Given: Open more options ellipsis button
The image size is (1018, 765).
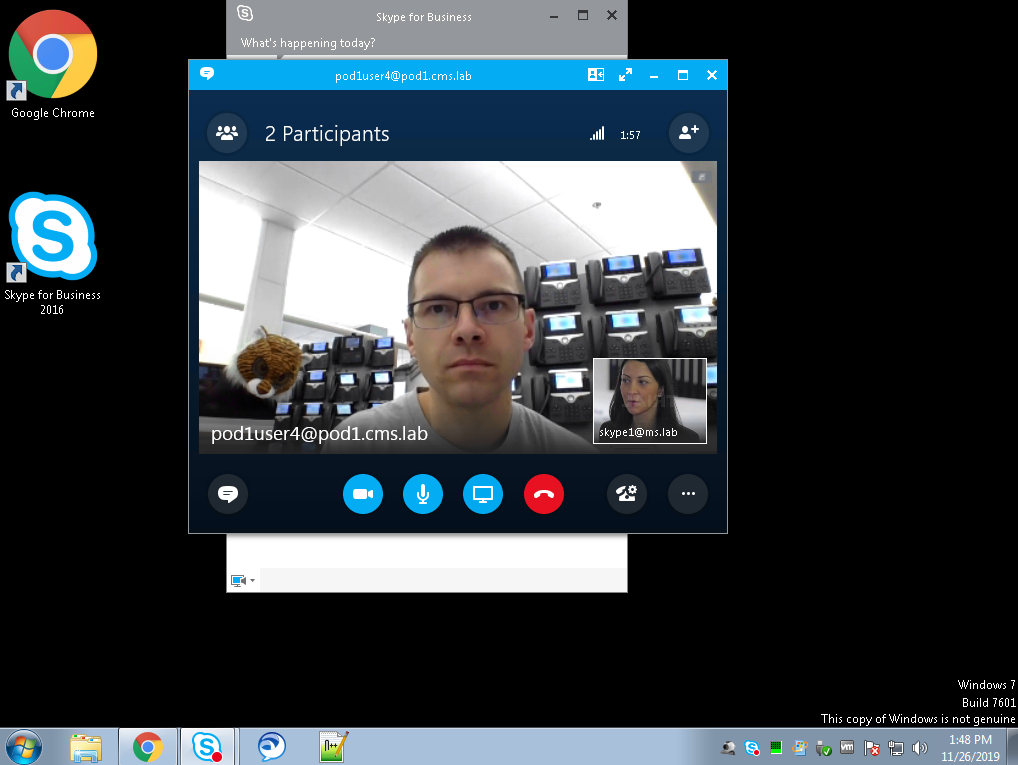Looking at the screenshot, I should (x=688, y=494).
